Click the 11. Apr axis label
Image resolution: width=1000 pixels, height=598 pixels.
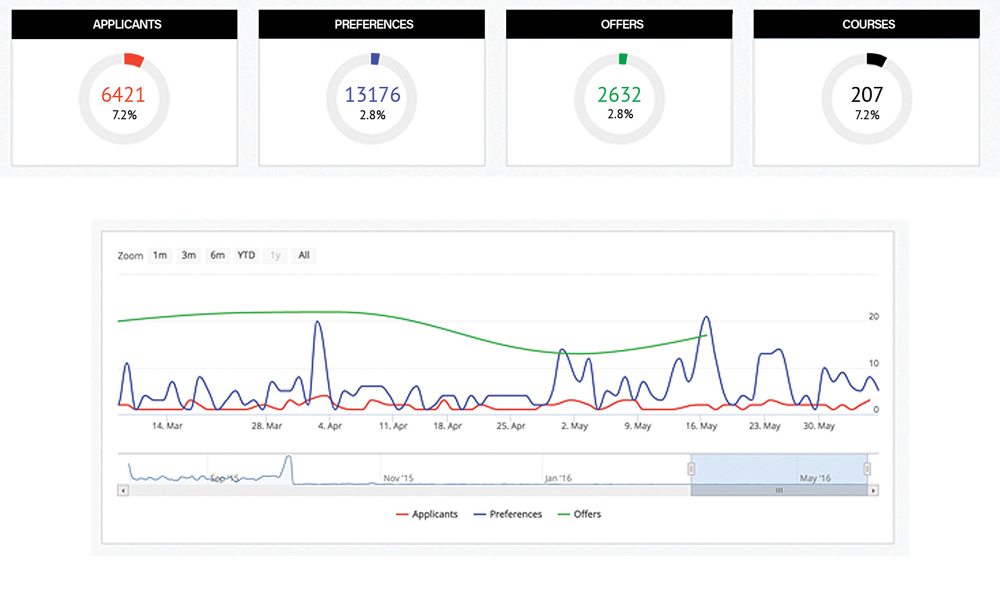(x=393, y=426)
